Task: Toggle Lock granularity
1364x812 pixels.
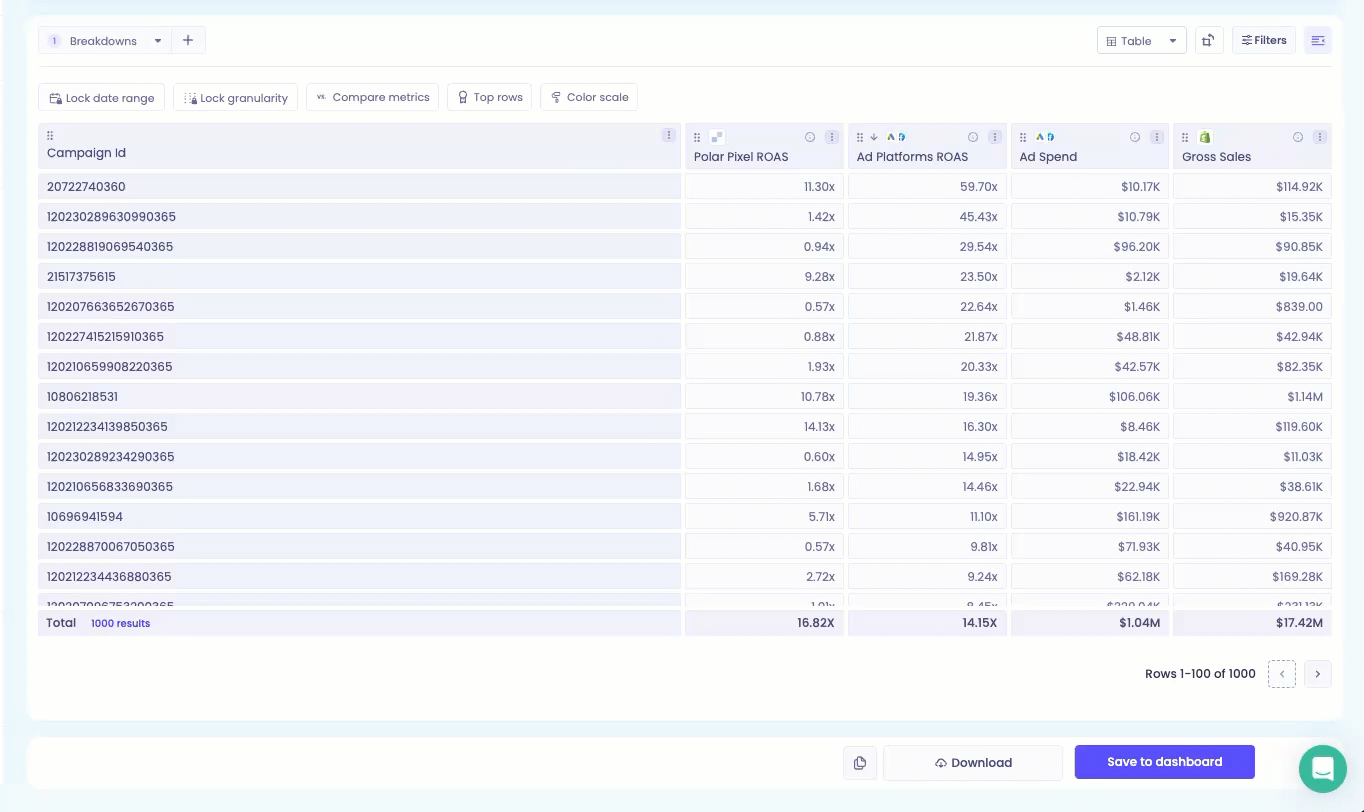Action: (x=236, y=97)
